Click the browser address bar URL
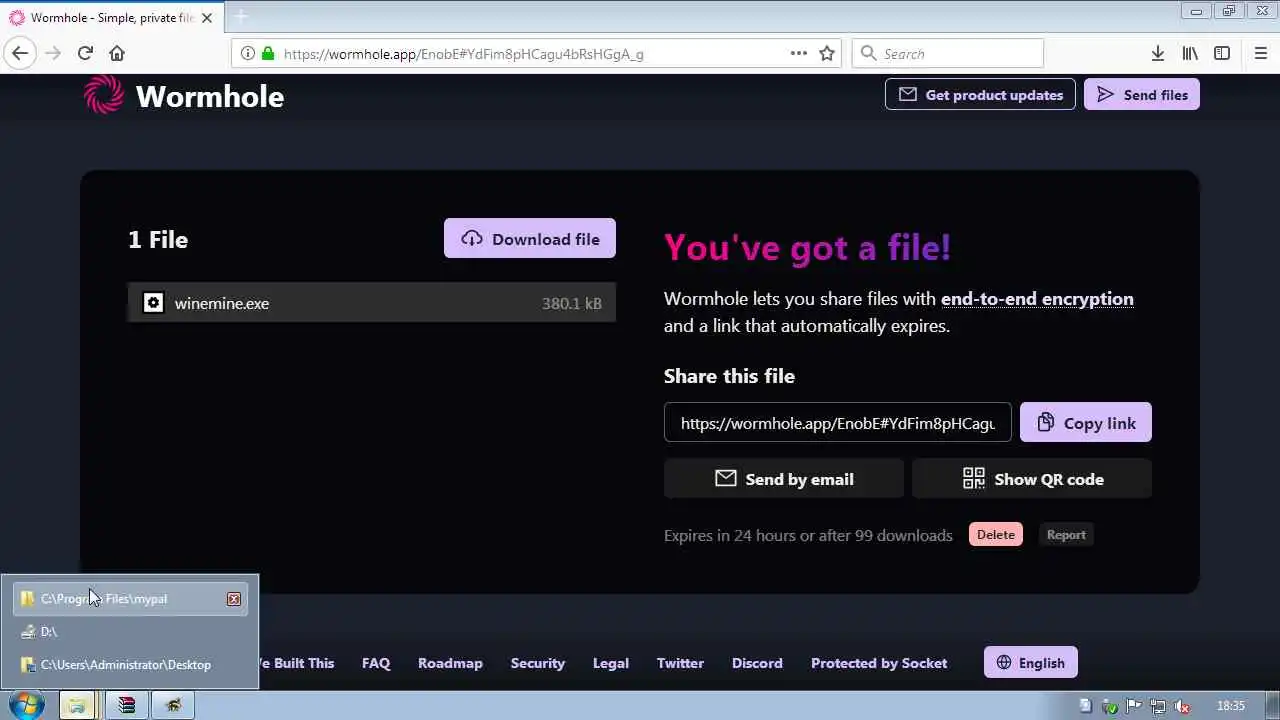Screen dimensions: 1280x720 (464, 54)
